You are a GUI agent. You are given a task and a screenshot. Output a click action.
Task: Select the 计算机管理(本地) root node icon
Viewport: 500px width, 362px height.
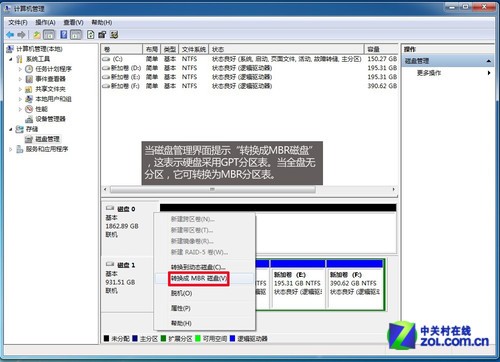(x=10, y=49)
